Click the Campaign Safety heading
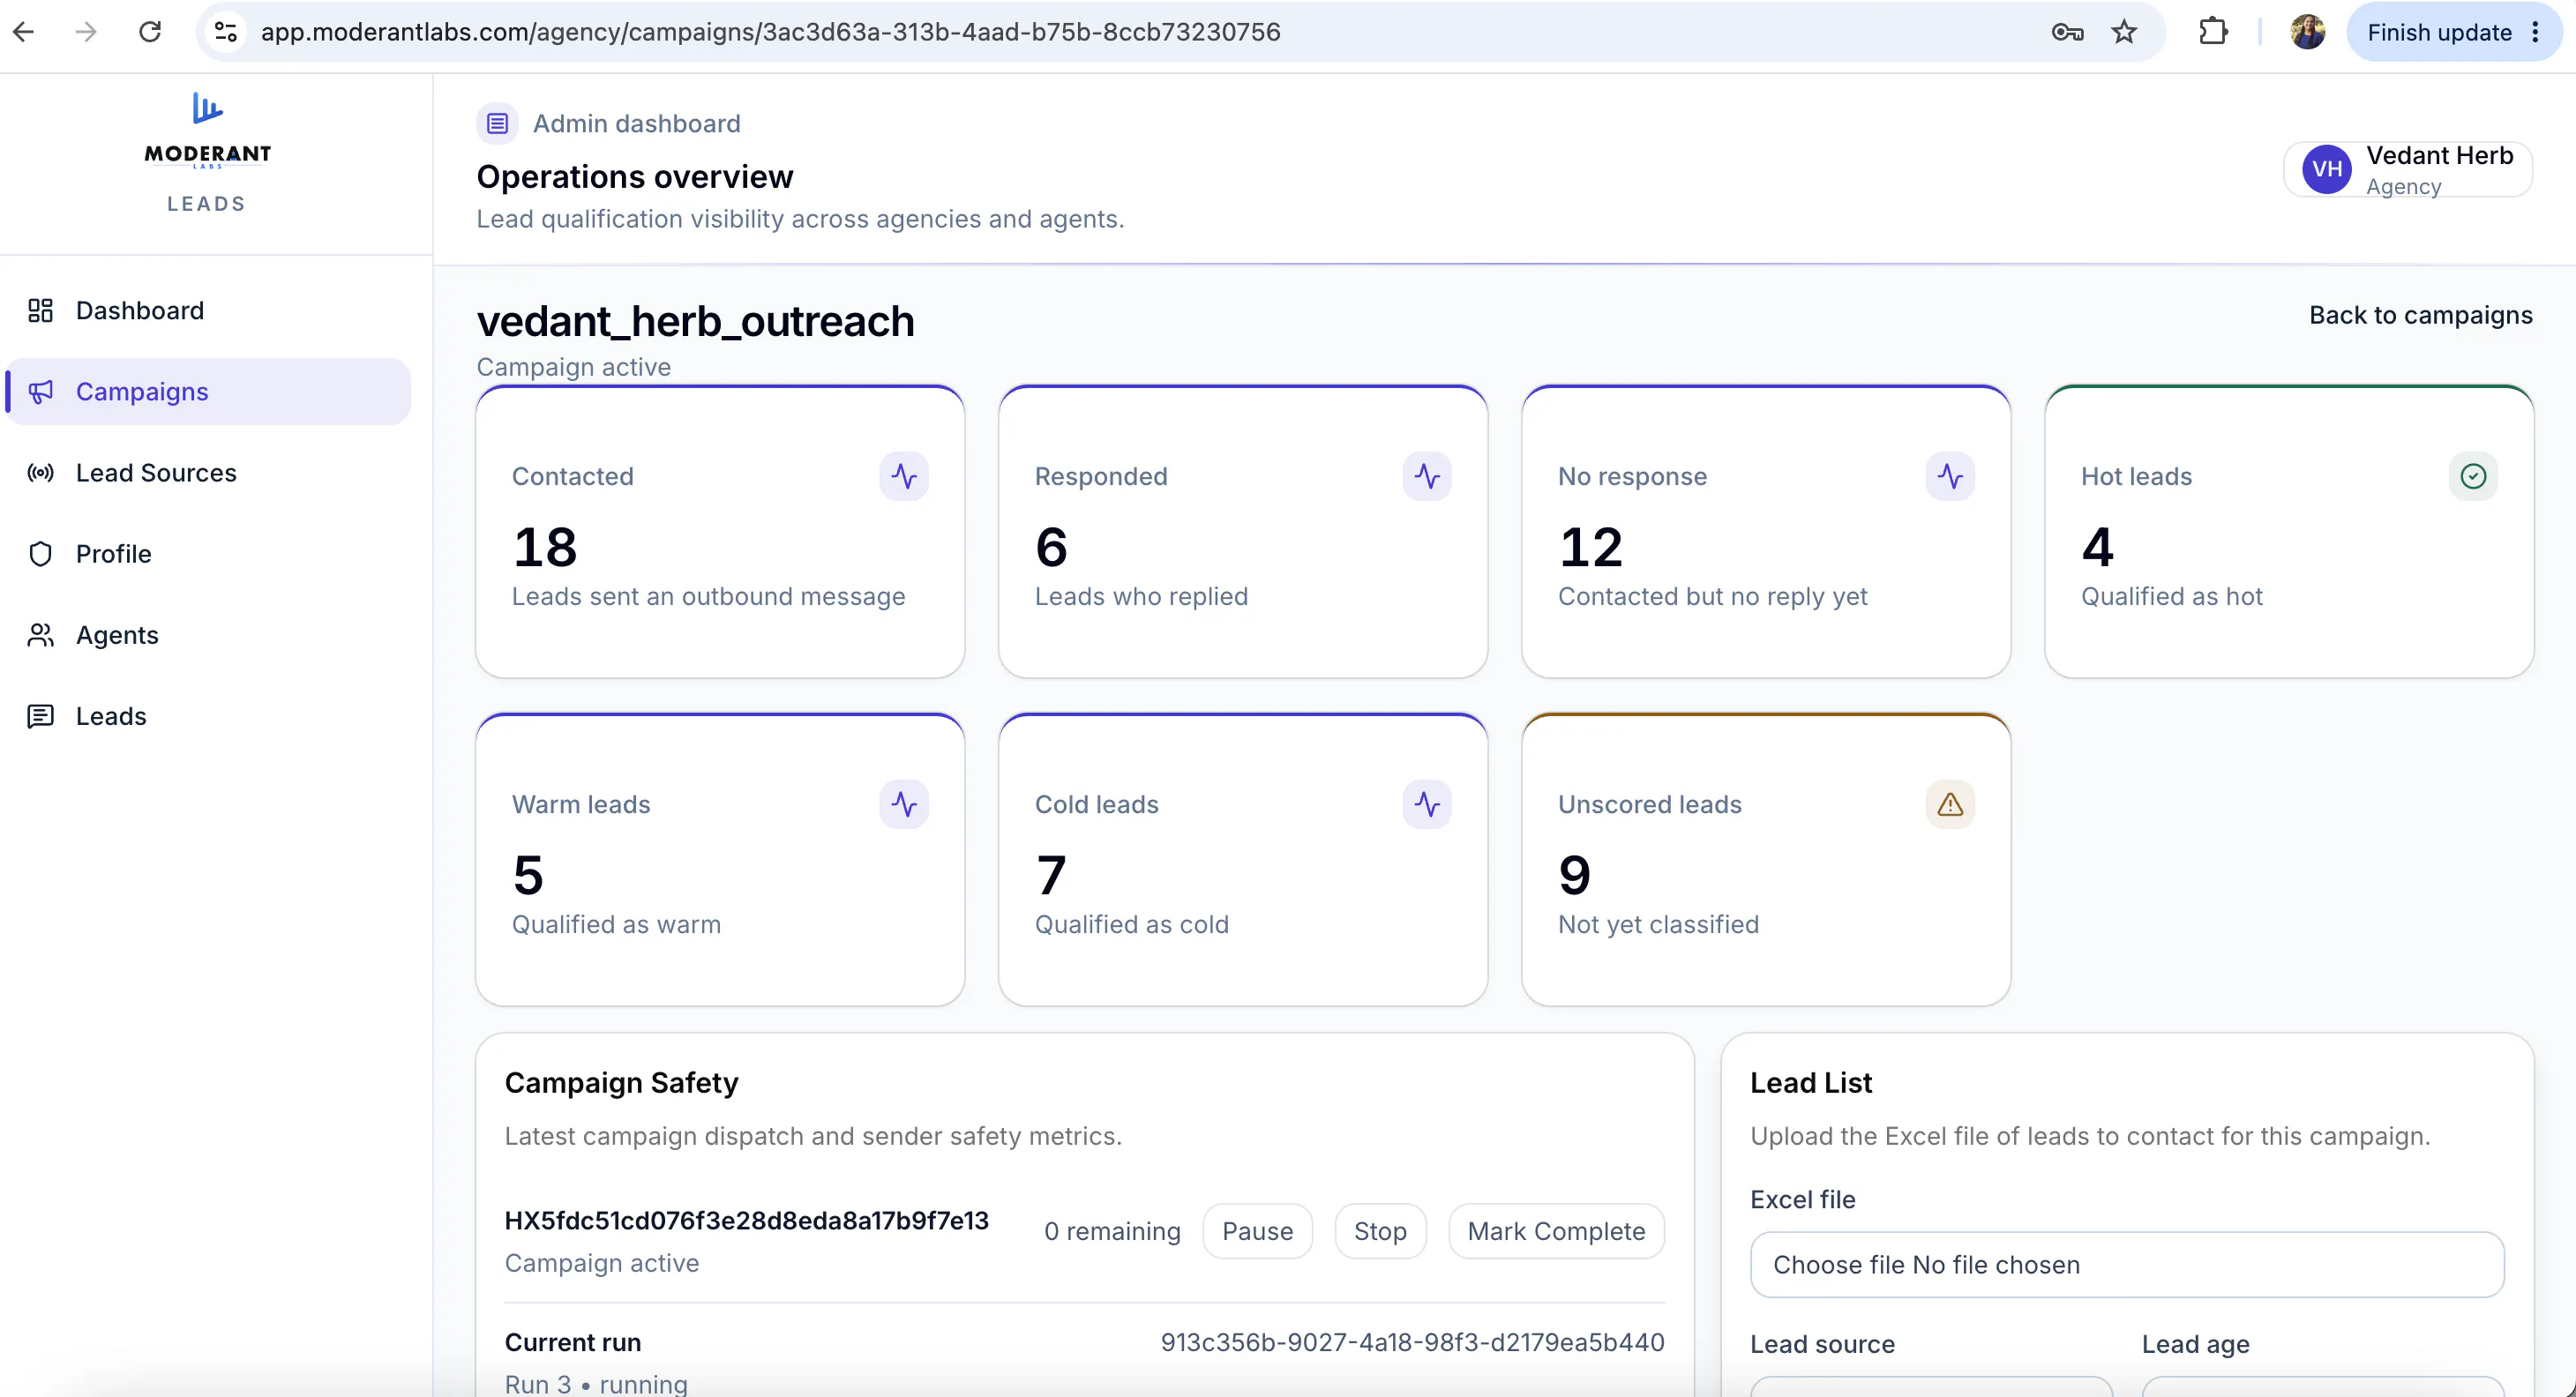Image resolution: width=2576 pixels, height=1397 pixels. (x=621, y=1083)
